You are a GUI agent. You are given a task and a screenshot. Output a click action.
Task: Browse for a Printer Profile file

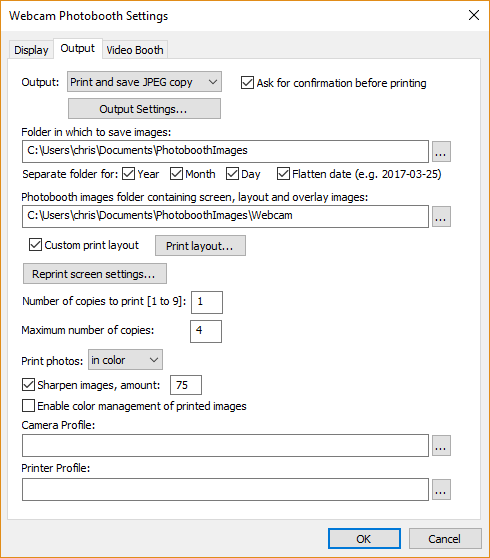pos(441,490)
